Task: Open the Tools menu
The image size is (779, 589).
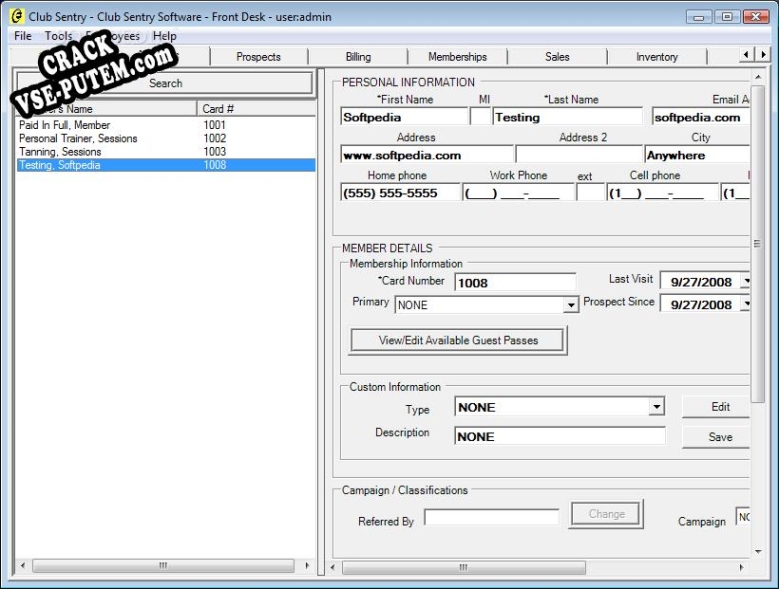Action: point(58,36)
